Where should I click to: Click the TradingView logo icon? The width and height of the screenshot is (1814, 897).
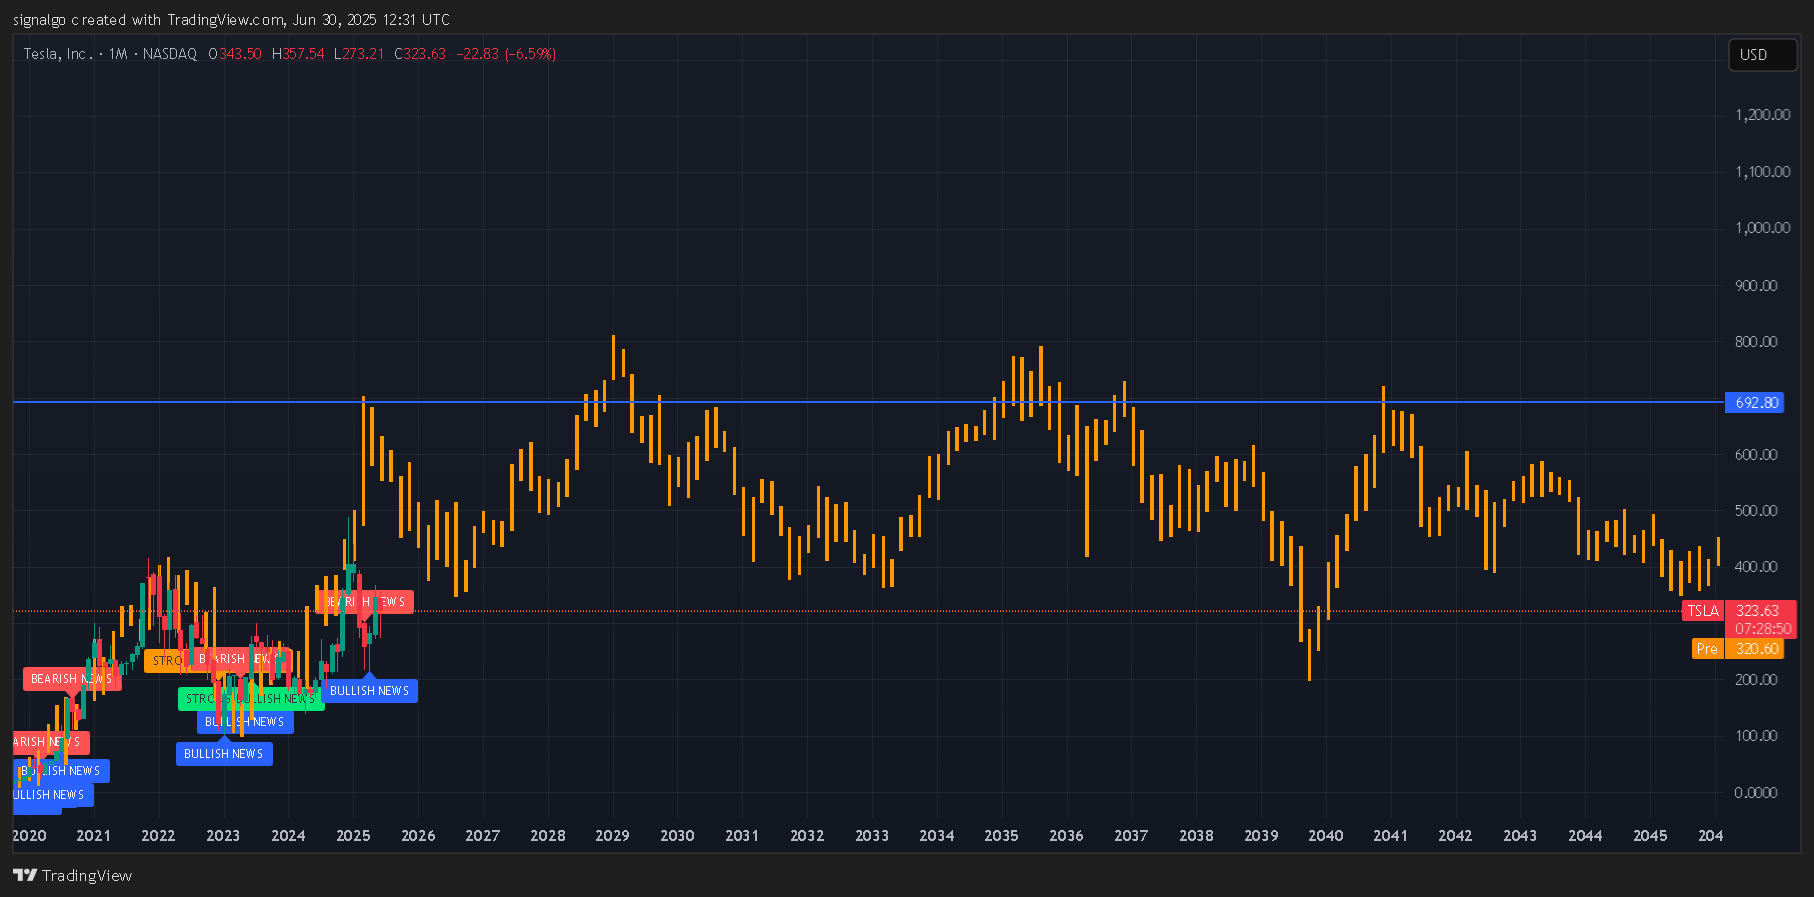(x=25, y=875)
